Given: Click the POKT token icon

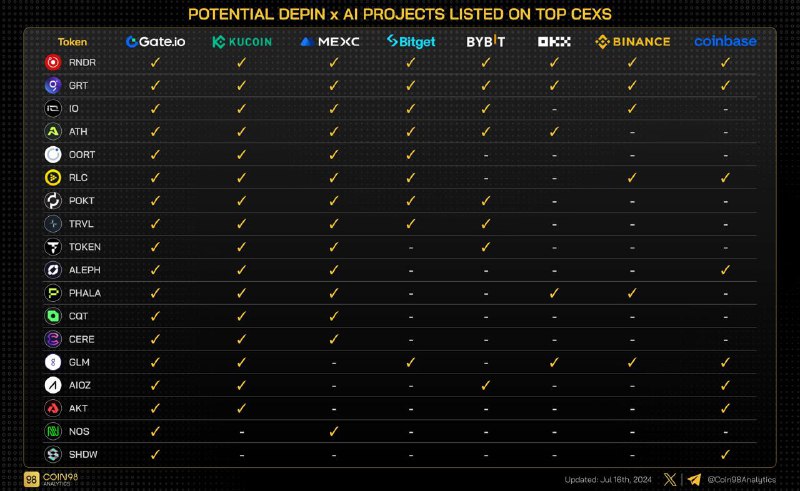Looking at the screenshot, I should tap(53, 201).
